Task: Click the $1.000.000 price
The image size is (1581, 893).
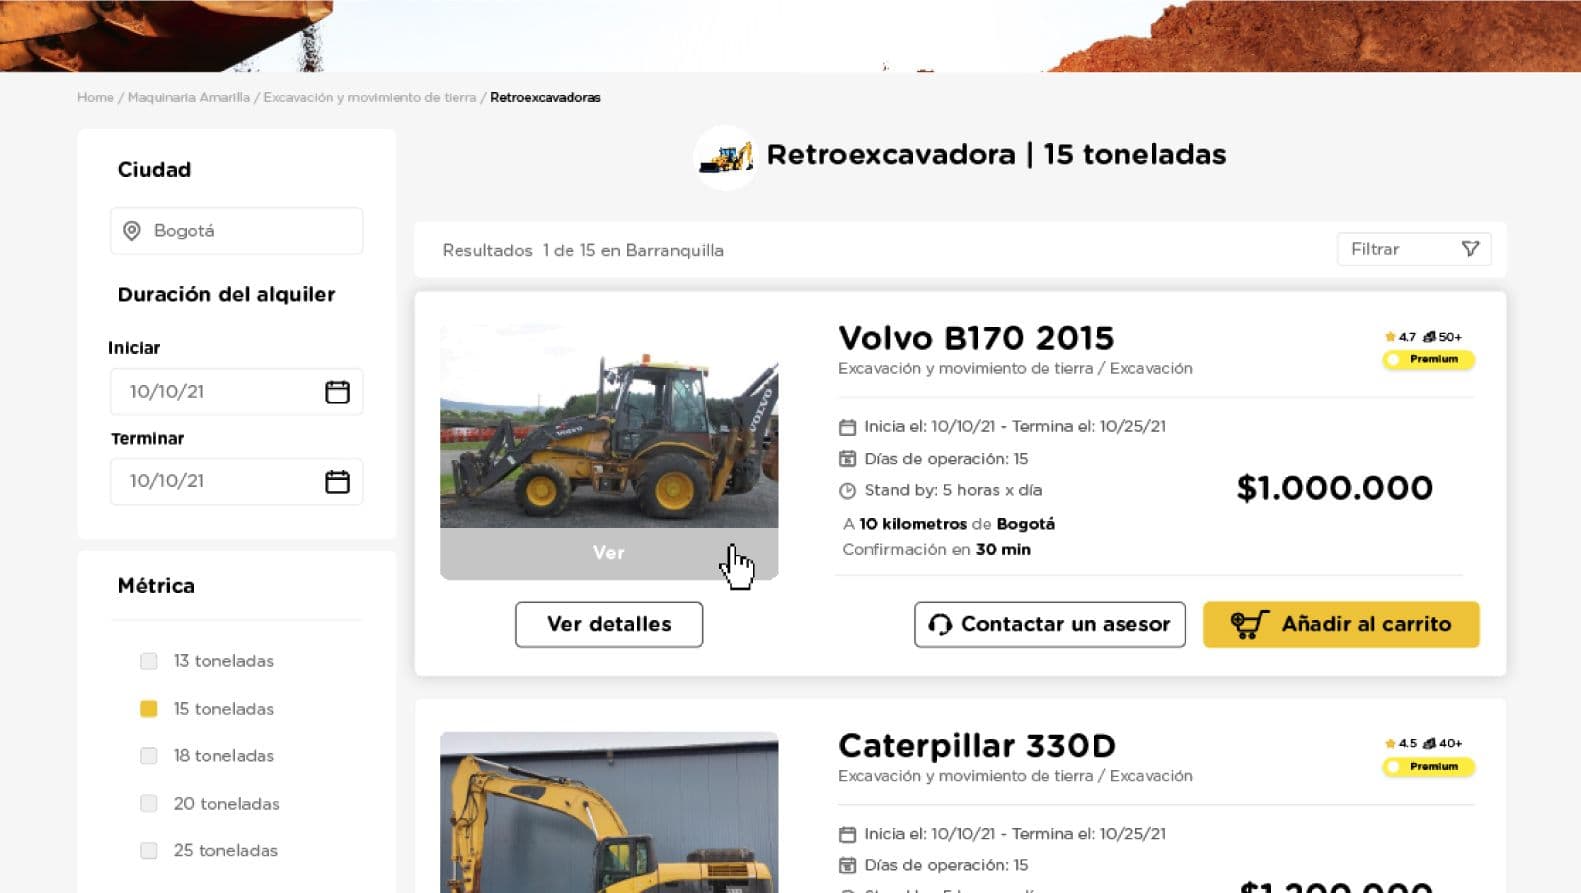Action: 1335,488
